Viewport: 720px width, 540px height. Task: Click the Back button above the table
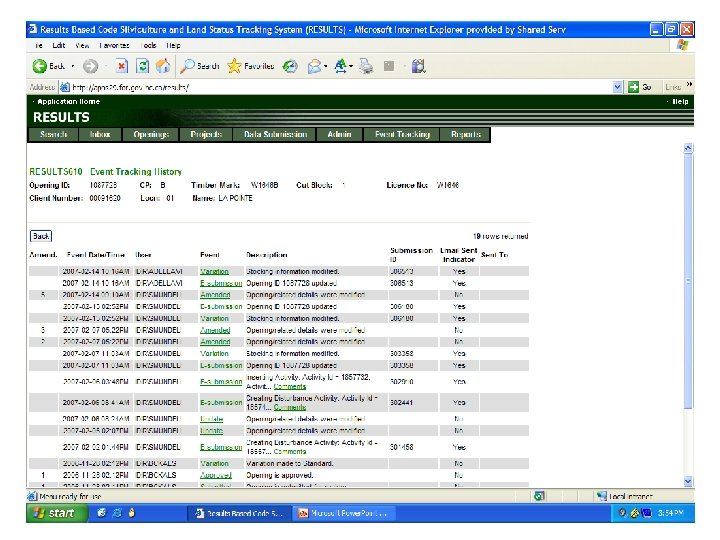click(40, 237)
